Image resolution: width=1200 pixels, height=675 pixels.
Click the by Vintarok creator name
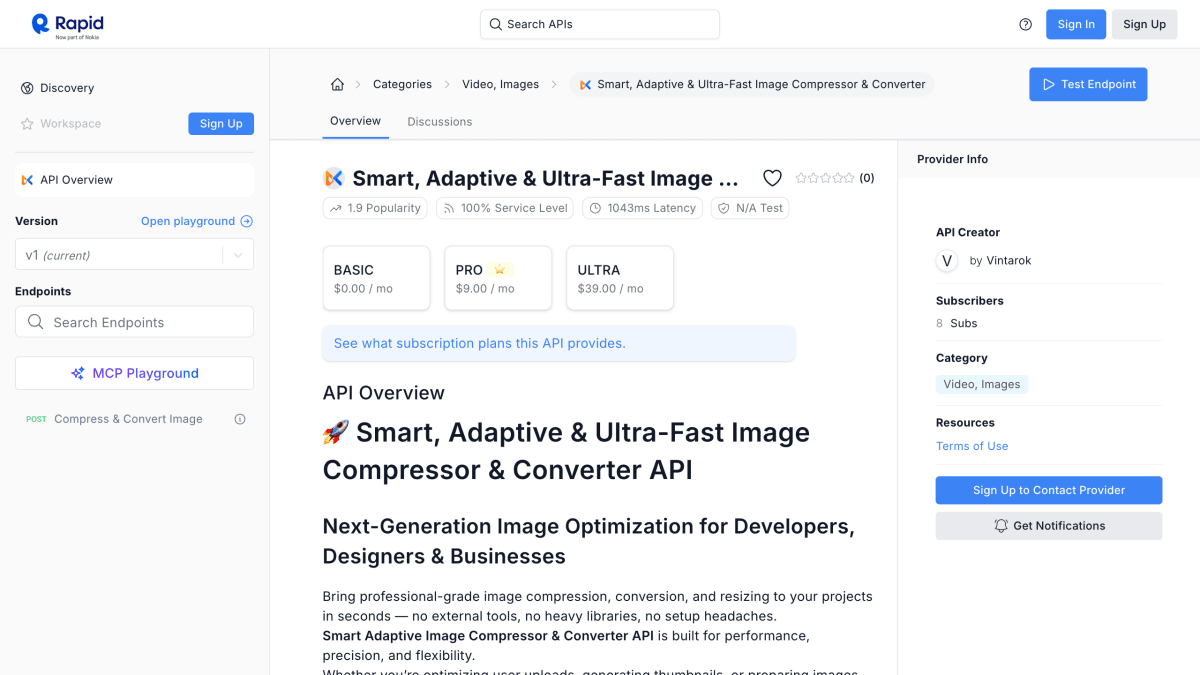(1000, 261)
